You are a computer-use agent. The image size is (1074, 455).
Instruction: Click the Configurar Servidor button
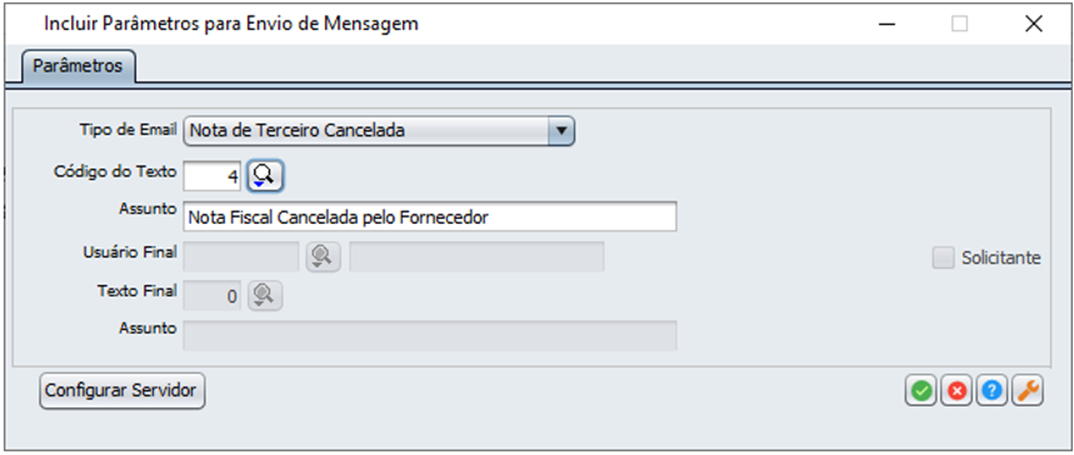(122, 391)
